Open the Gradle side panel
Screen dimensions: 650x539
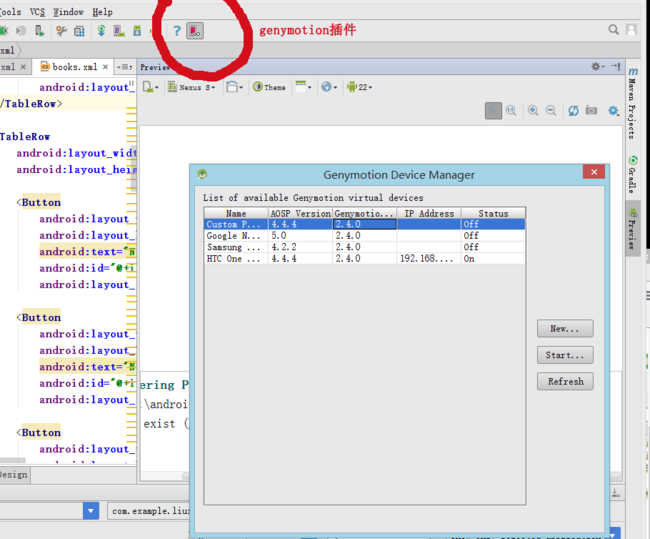click(x=632, y=174)
